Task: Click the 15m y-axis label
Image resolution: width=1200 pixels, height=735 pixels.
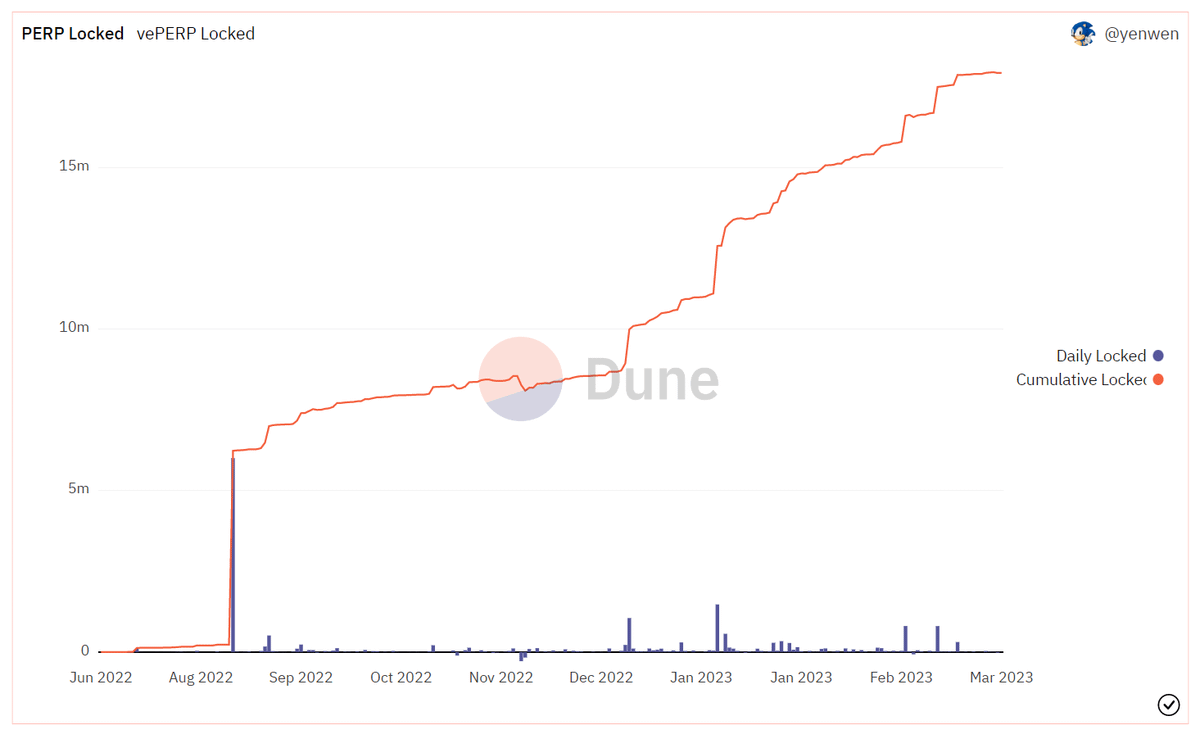Action: coord(75,166)
